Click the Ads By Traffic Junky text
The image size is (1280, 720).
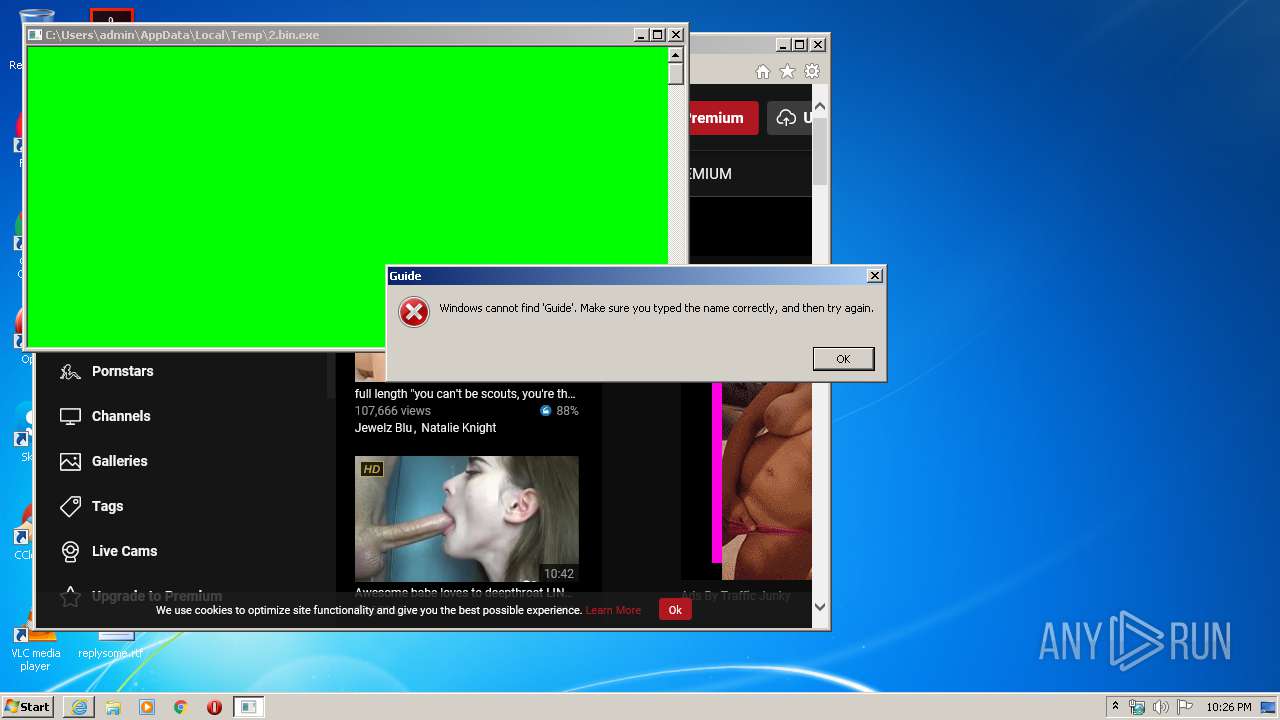click(736, 596)
